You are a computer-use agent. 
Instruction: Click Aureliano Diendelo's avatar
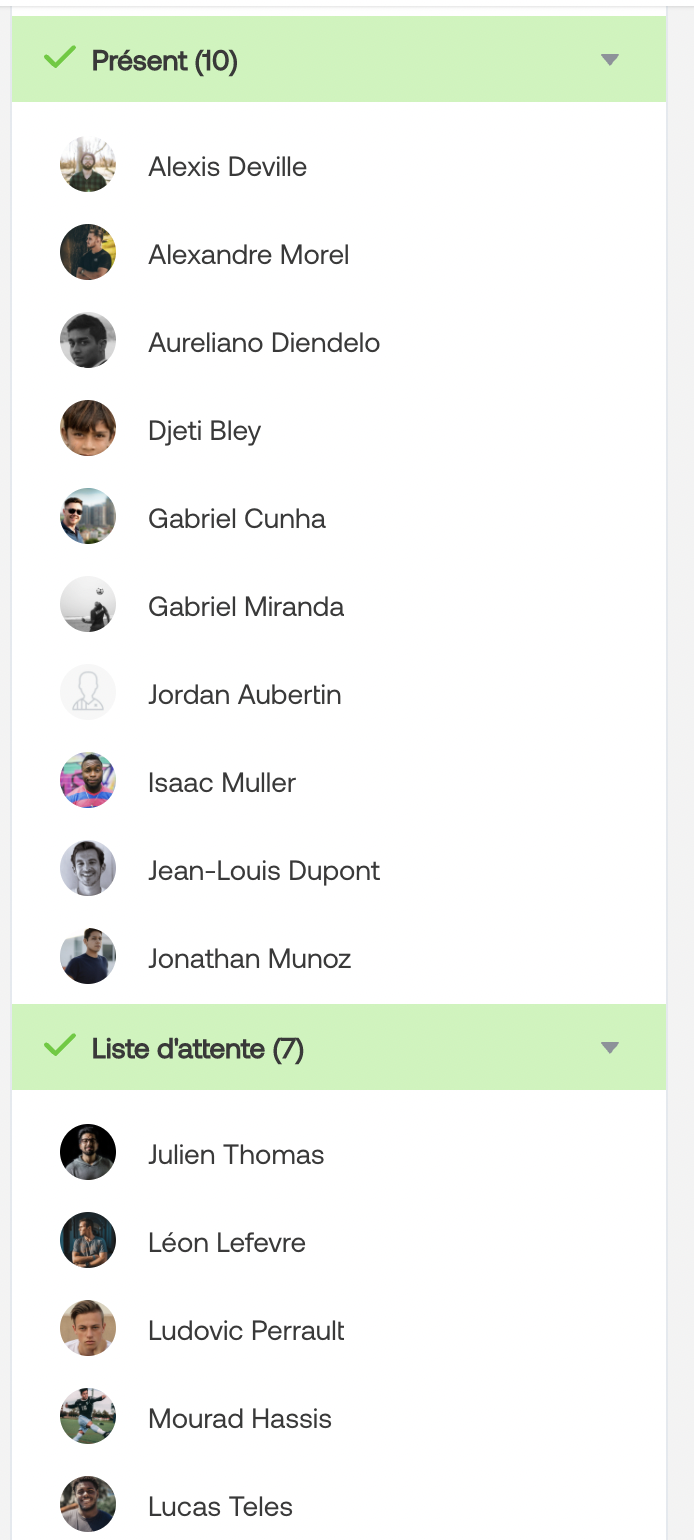tap(88, 340)
